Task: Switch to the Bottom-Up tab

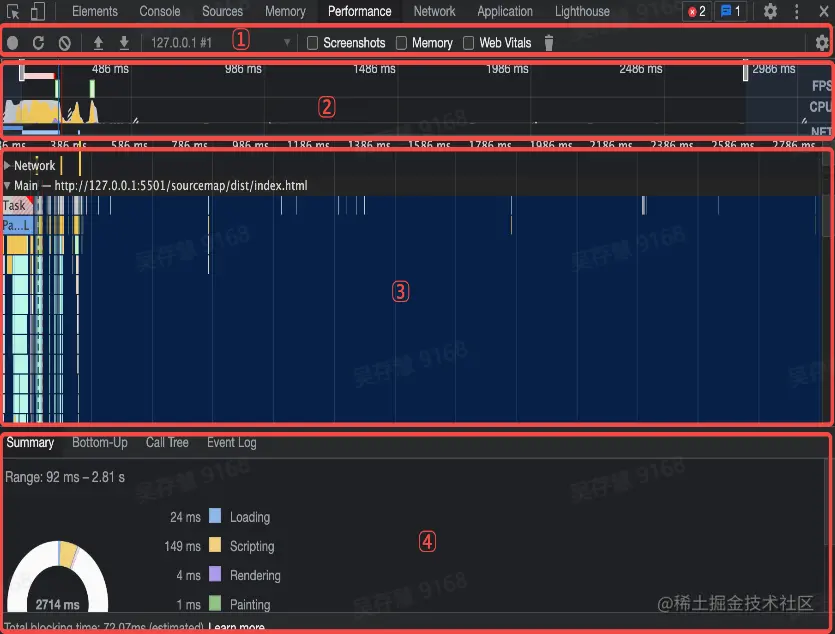Action: tap(100, 443)
